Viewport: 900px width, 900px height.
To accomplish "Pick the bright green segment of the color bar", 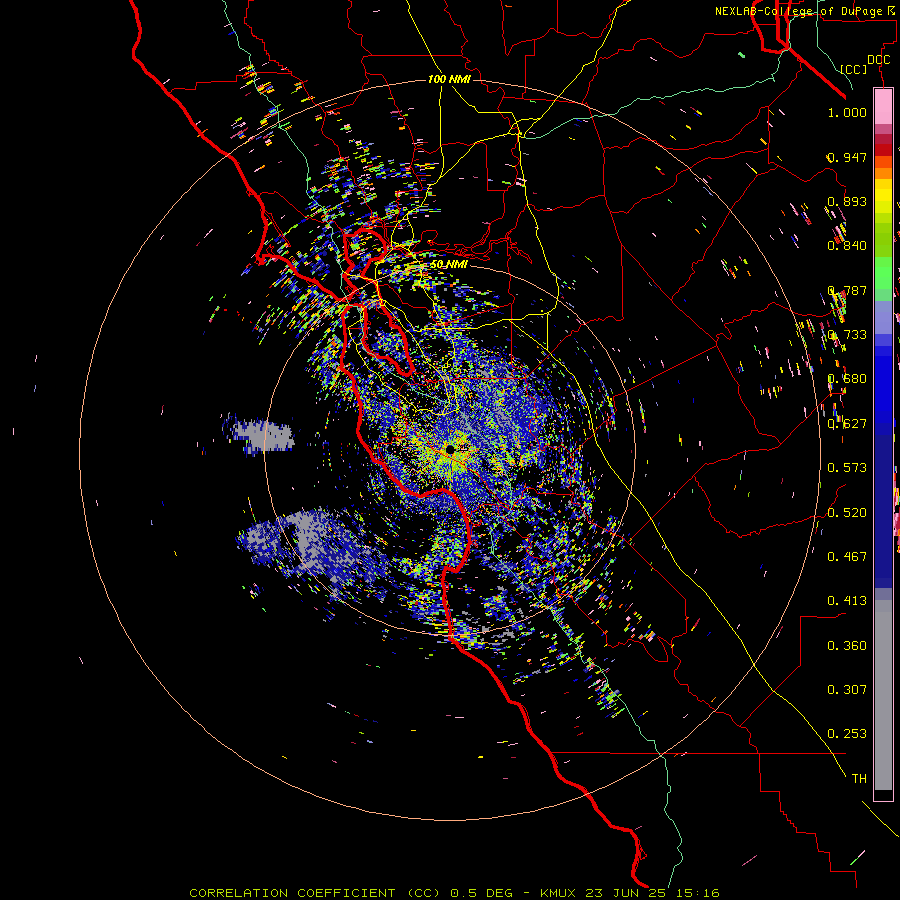I will [883, 273].
